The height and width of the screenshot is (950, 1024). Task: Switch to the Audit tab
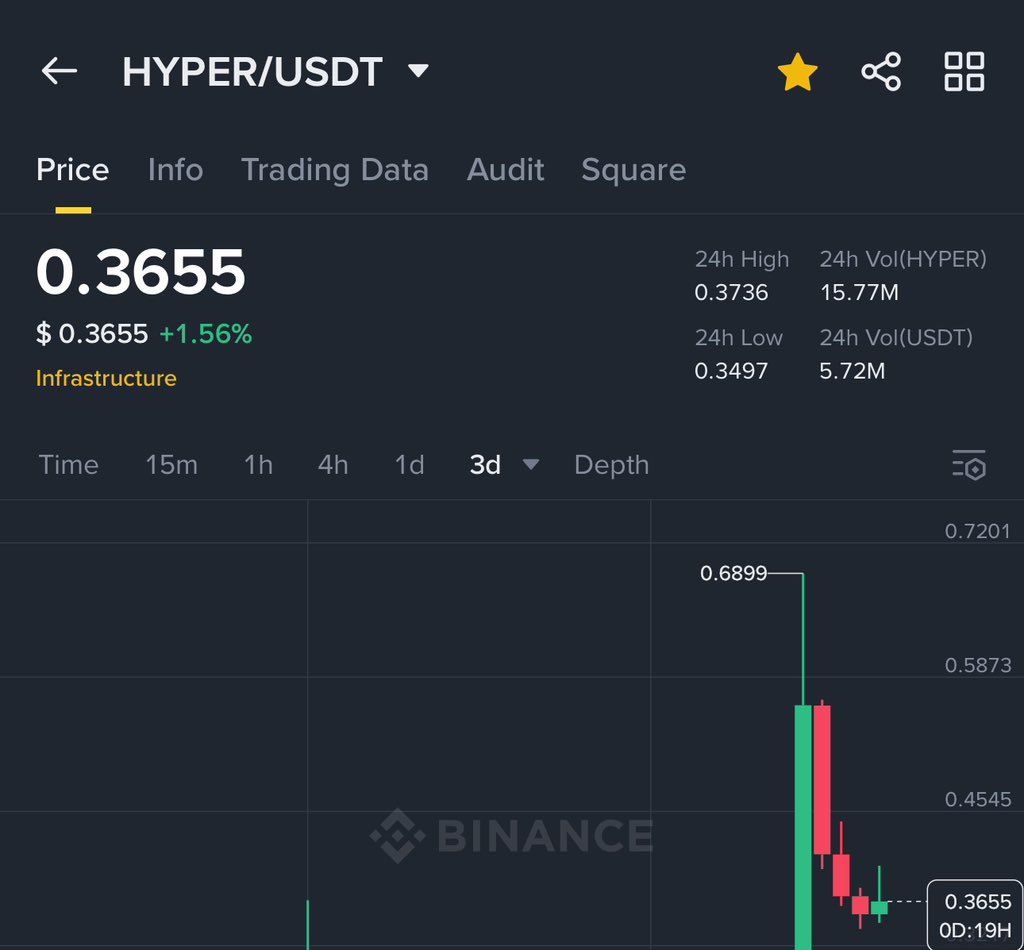tap(505, 170)
